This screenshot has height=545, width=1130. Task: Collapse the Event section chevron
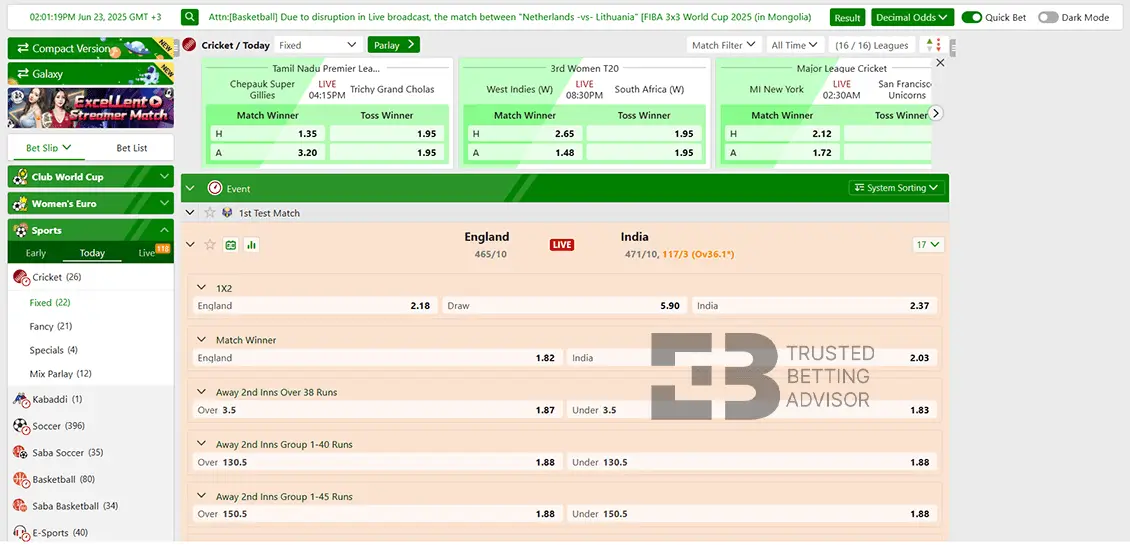pyautogui.click(x=190, y=188)
